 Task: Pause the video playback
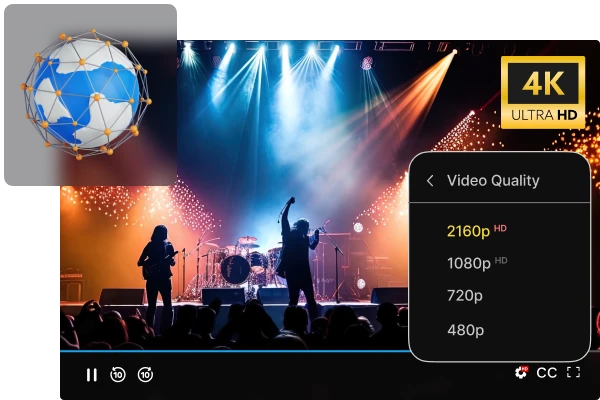click(91, 375)
